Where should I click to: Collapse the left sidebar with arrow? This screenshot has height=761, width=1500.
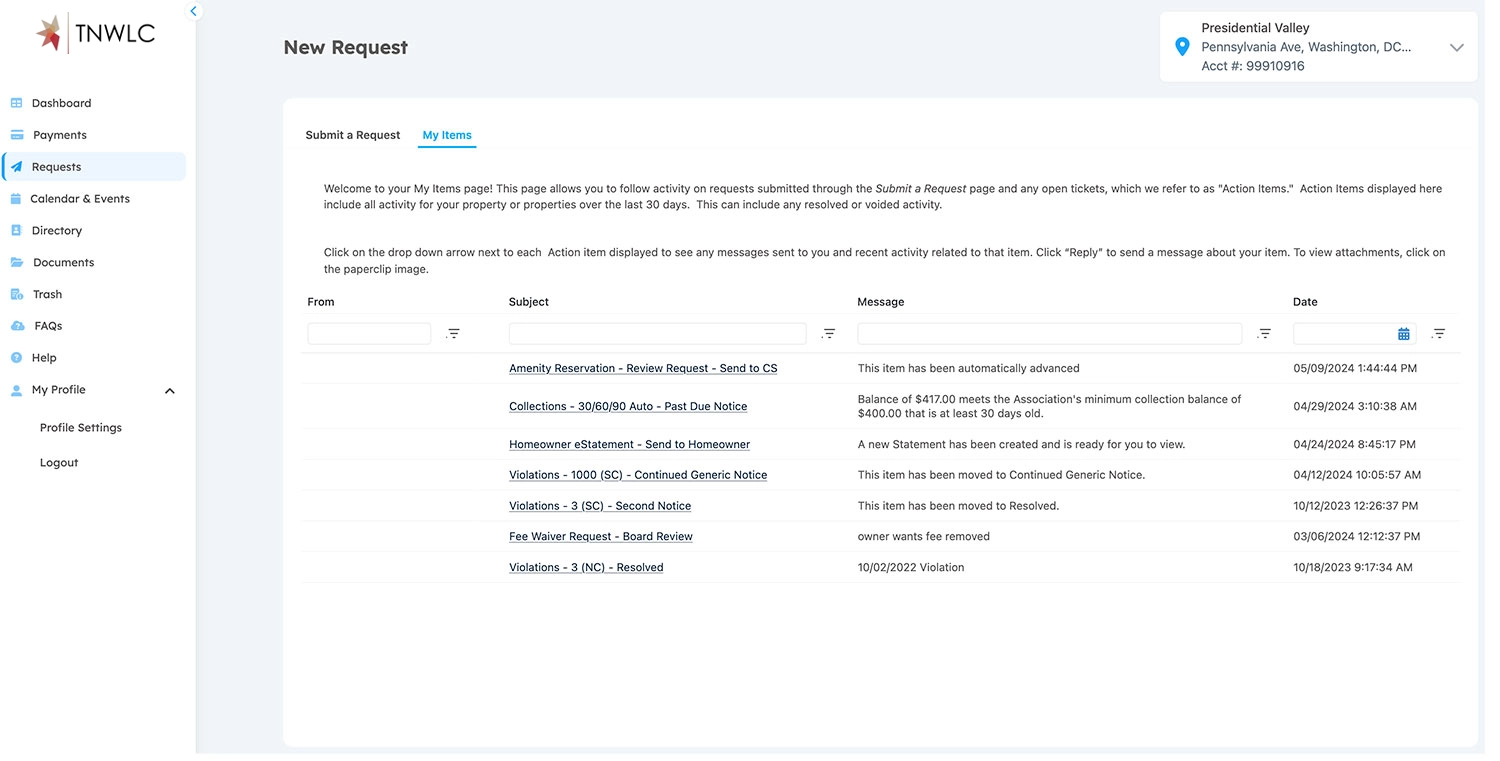point(195,11)
